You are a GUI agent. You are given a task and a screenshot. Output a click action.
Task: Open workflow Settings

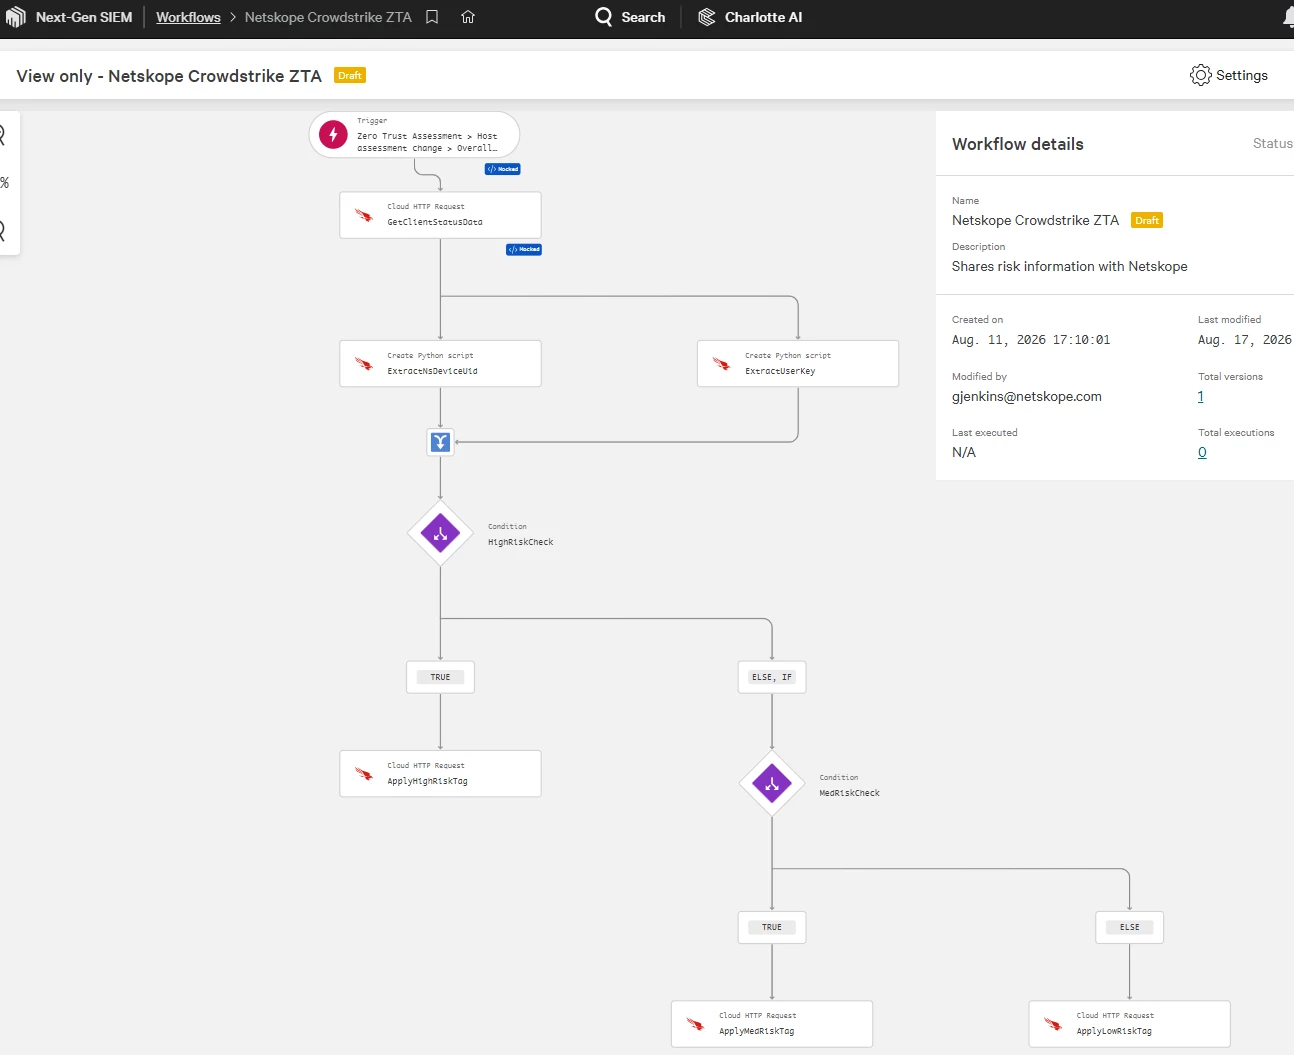tap(1229, 75)
